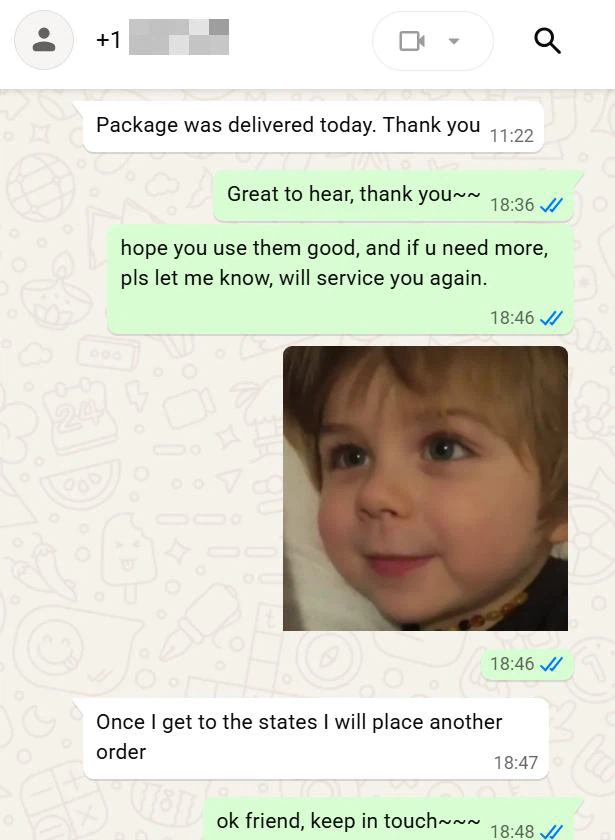Select the 'Once I get to the states' message
This screenshot has width=615, height=840.
(316, 738)
